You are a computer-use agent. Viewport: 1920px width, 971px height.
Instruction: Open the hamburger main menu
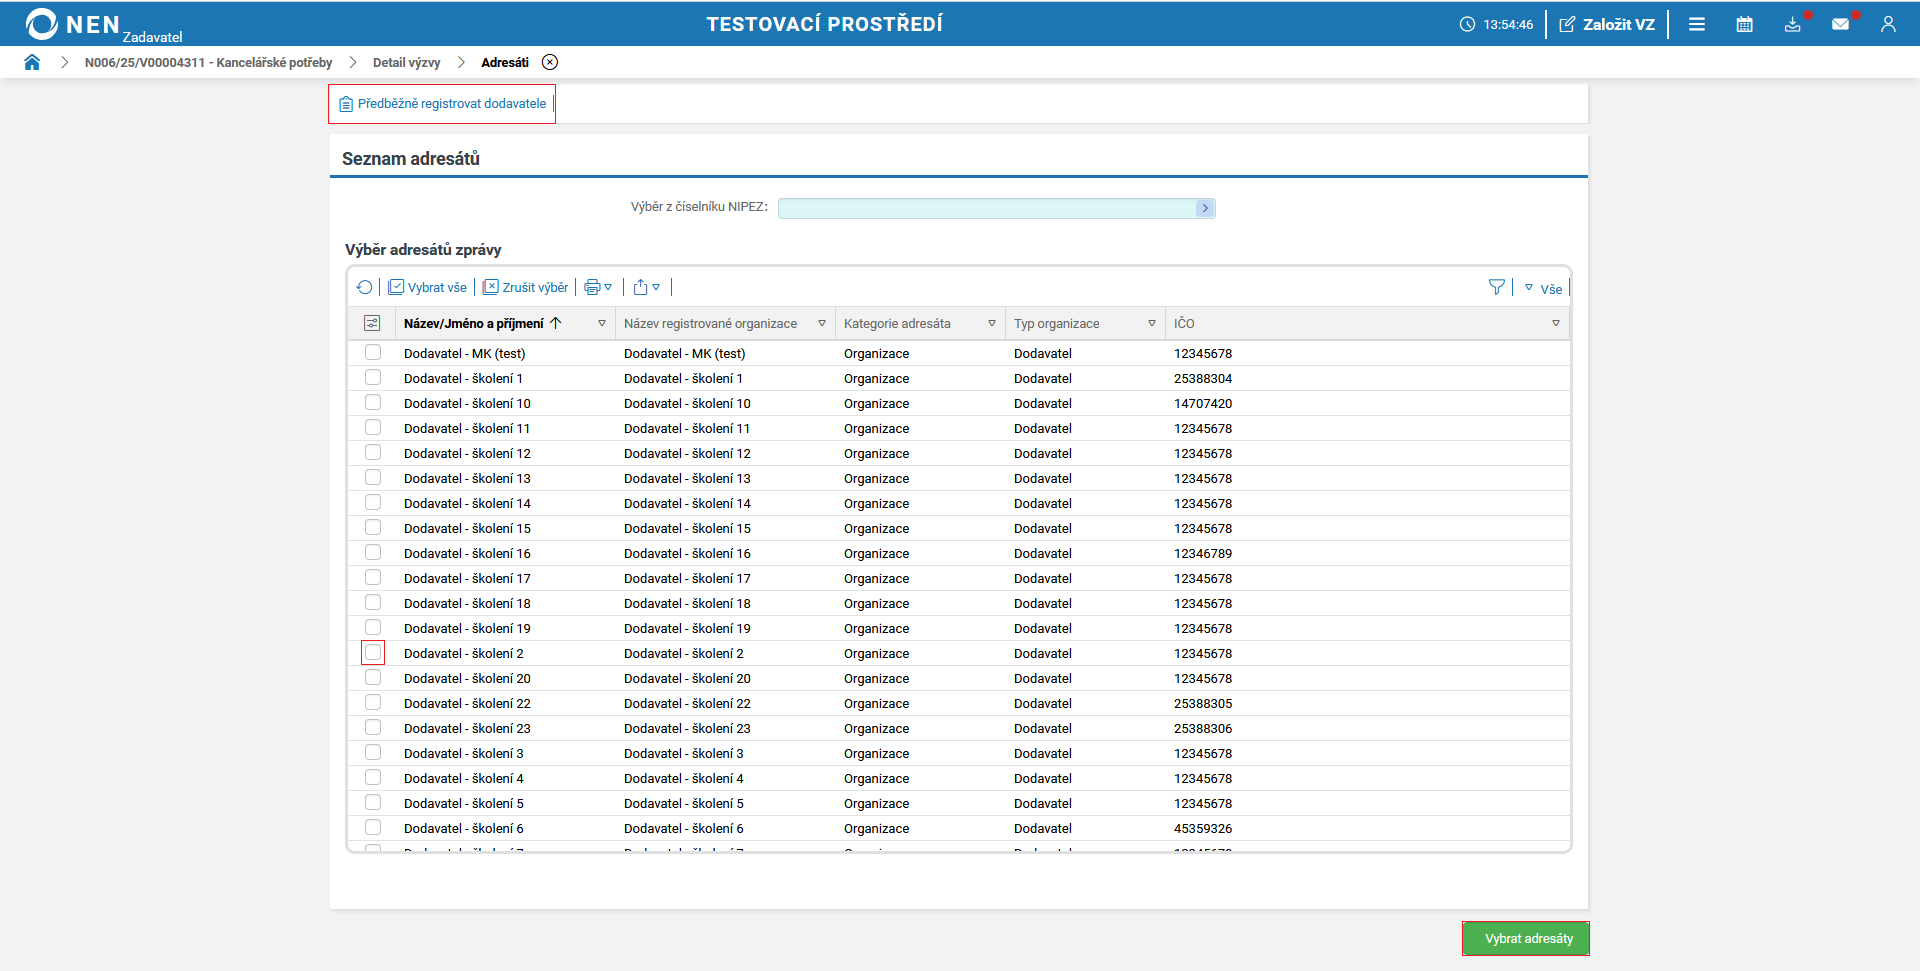pyautogui.click(x=1697, y=24)
